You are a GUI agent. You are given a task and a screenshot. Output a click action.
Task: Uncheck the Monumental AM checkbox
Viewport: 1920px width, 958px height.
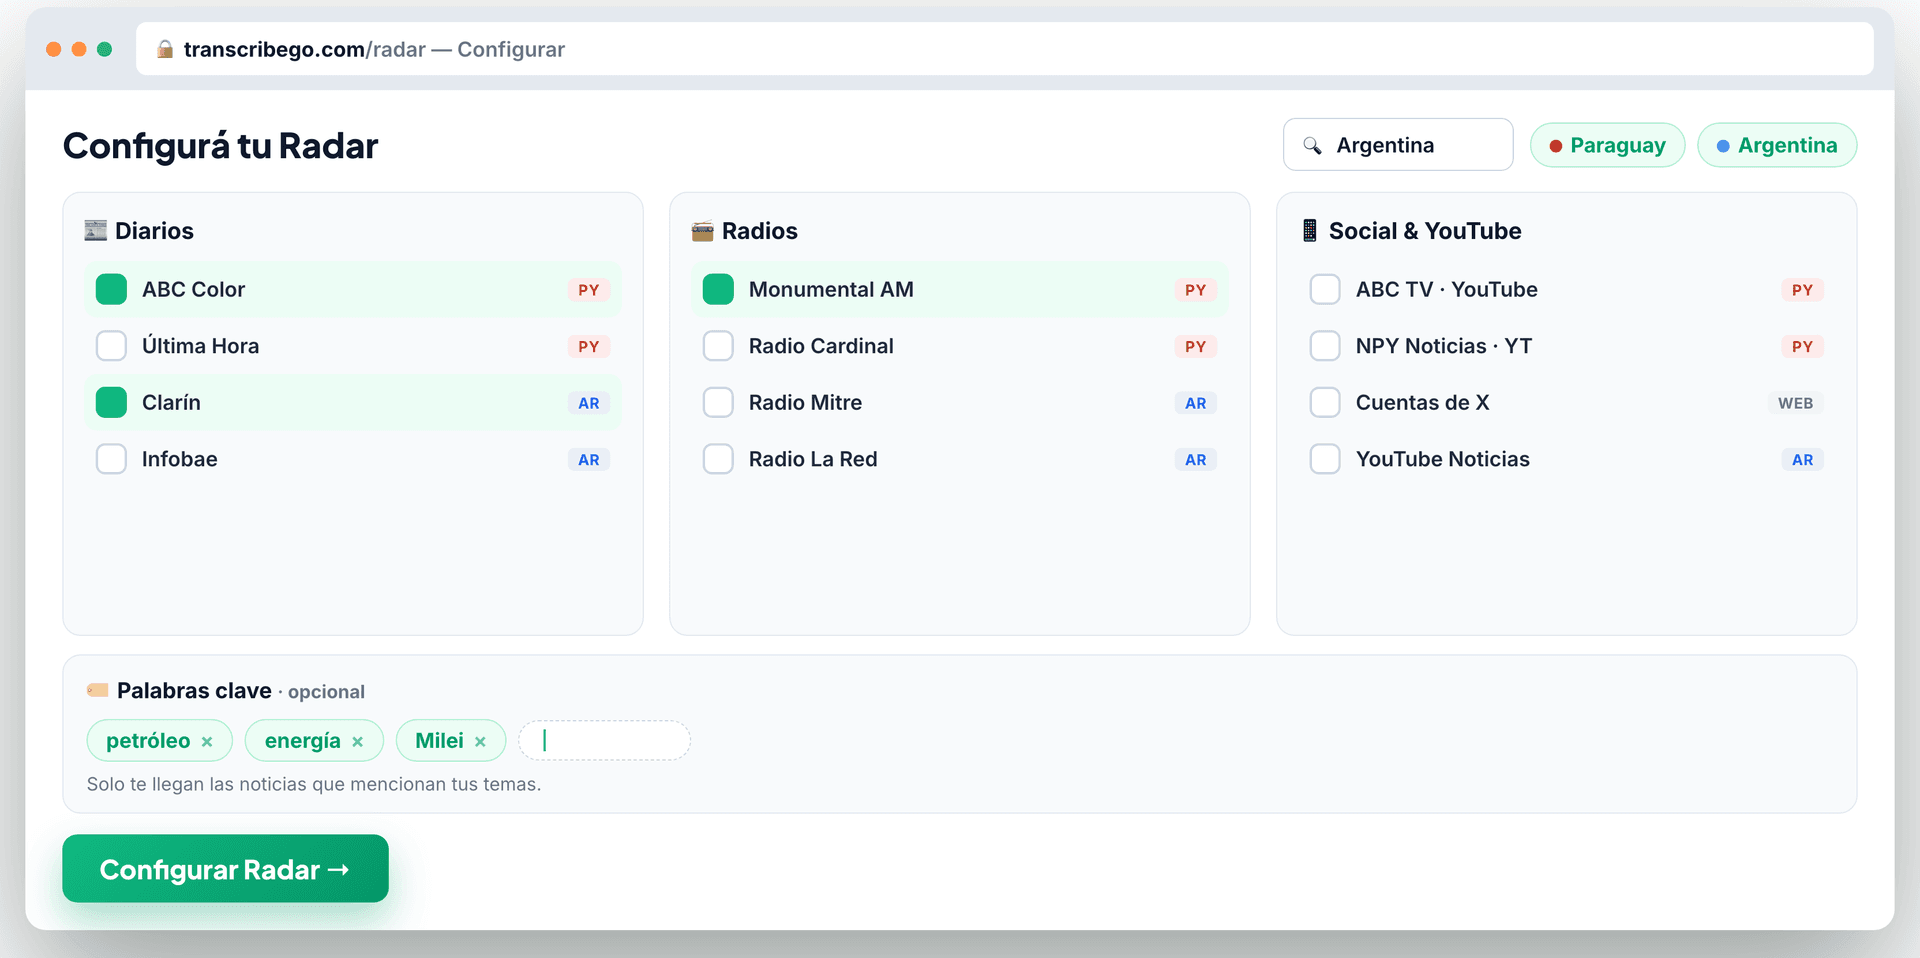coord(718,289)
